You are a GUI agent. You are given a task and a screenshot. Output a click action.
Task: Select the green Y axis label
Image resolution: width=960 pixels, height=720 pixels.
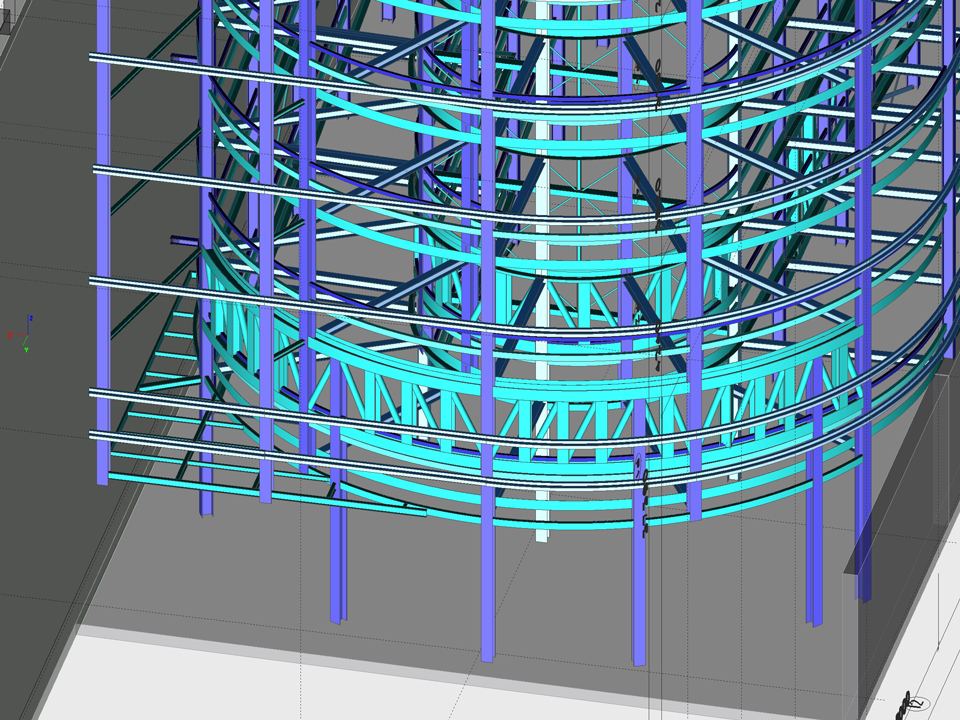tap(26, 349)
